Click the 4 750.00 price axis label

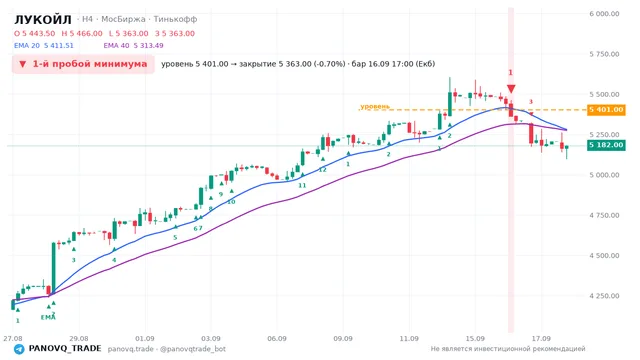pos(604,215)
